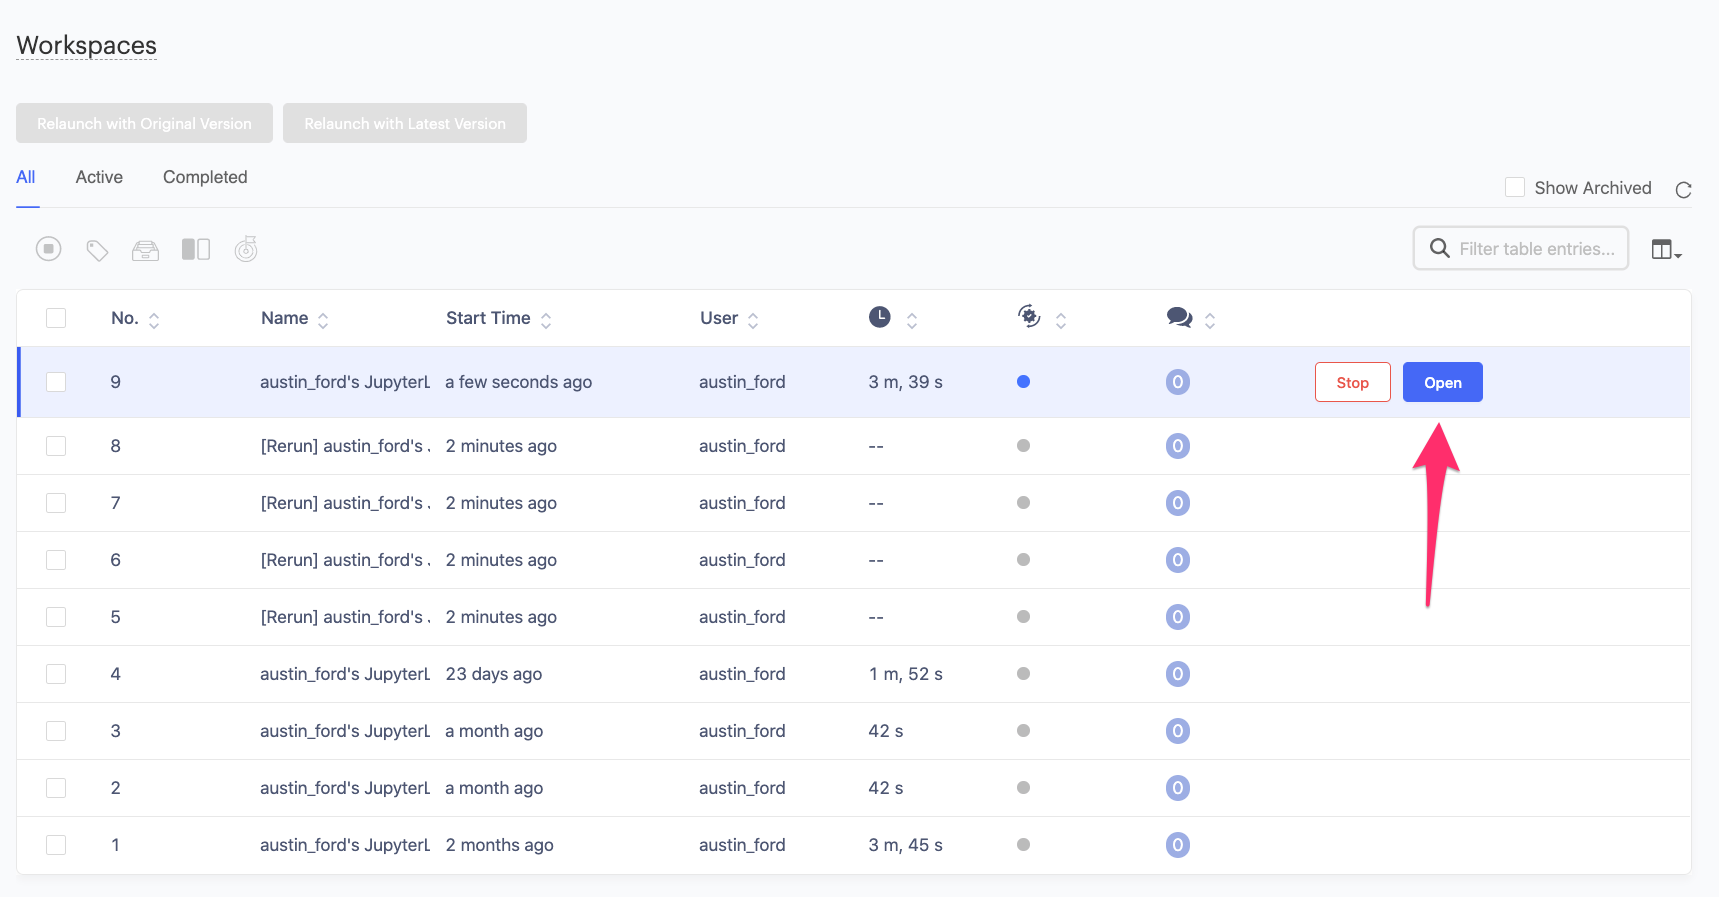1719x897 pixels.
Task: Enable the Show Archived checkbox
Action: [1515, 187]
